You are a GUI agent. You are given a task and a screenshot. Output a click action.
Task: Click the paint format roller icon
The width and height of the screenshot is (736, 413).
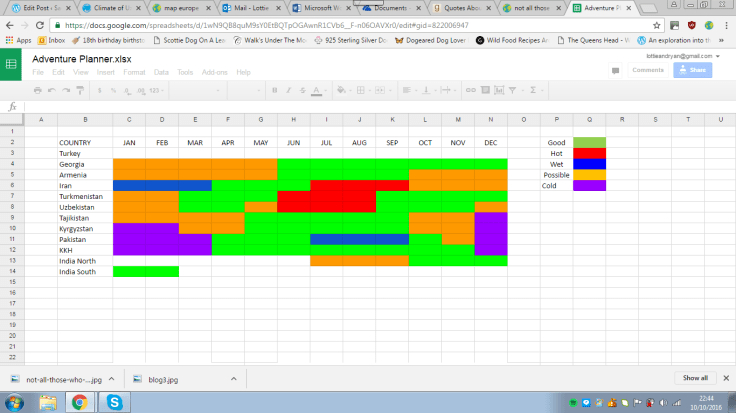[x=80, y=90]
